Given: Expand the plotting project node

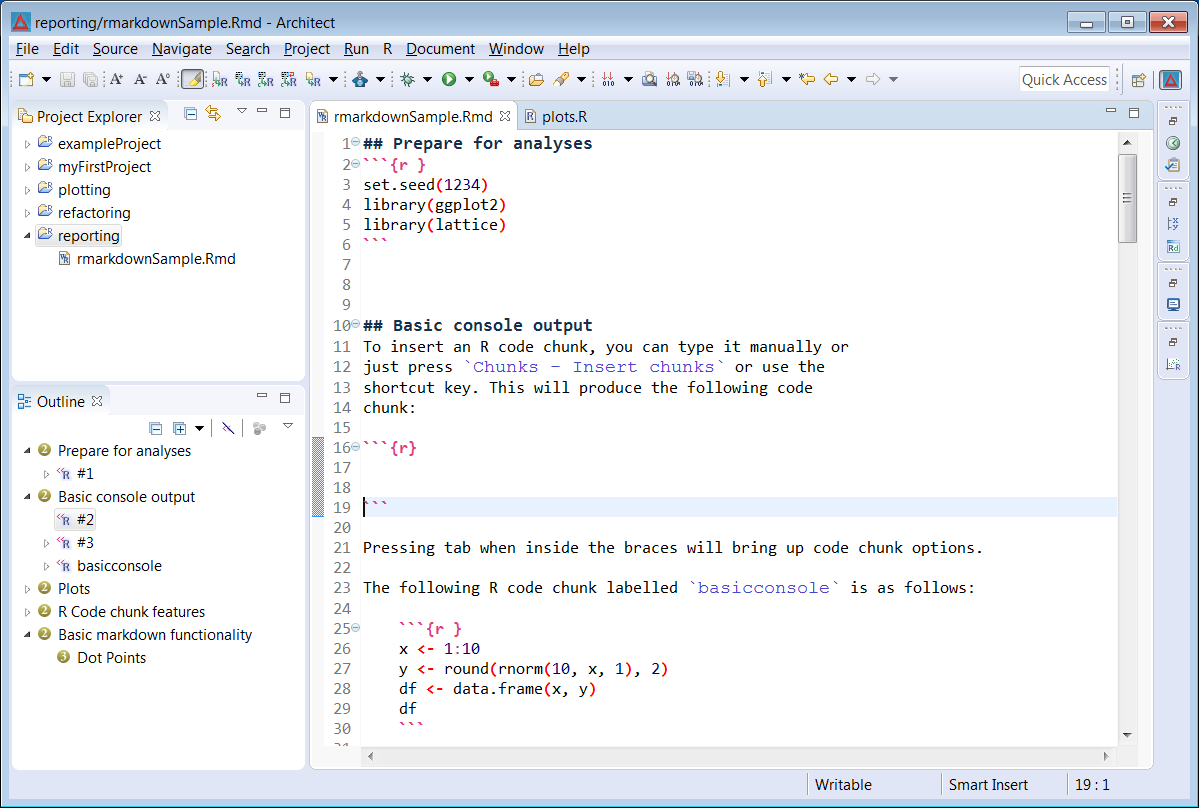Looking at the screenshot, I should tap(28, 190).
